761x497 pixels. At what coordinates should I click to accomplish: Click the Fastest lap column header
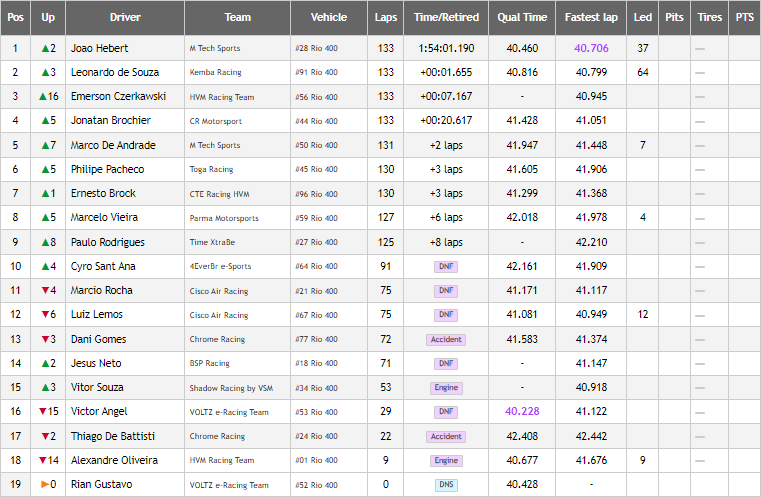pyautogui.click(x=592, y=17)
